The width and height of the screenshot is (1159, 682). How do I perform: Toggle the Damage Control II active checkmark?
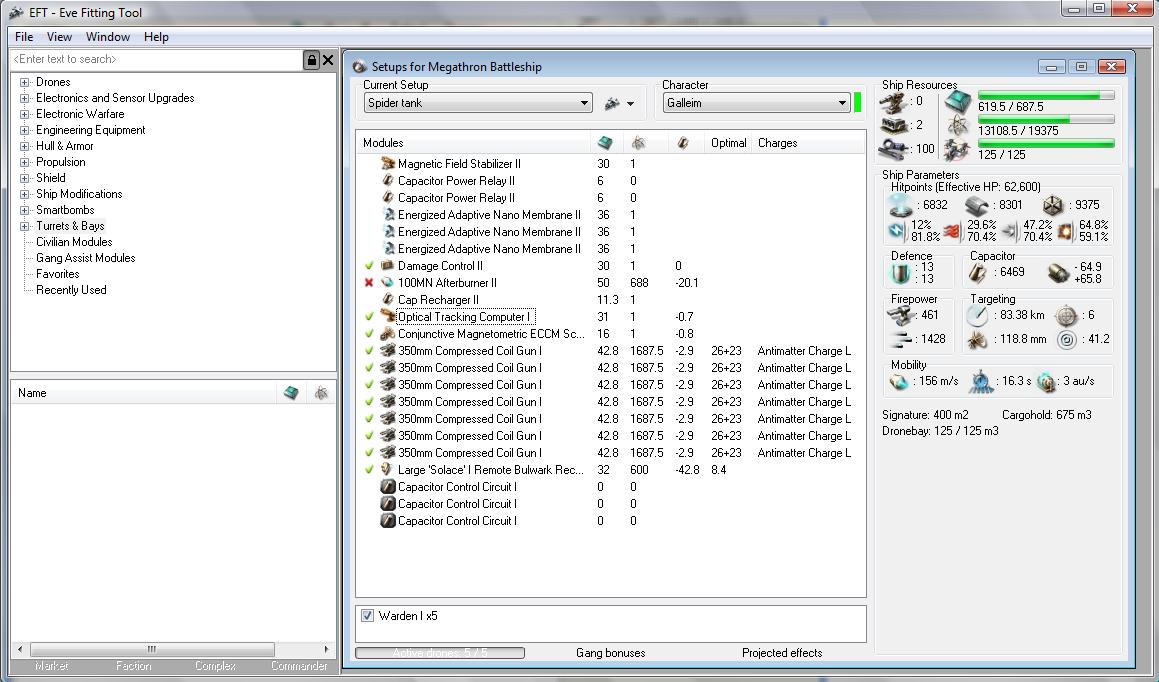pyautogui.click(x=370, y=266)
